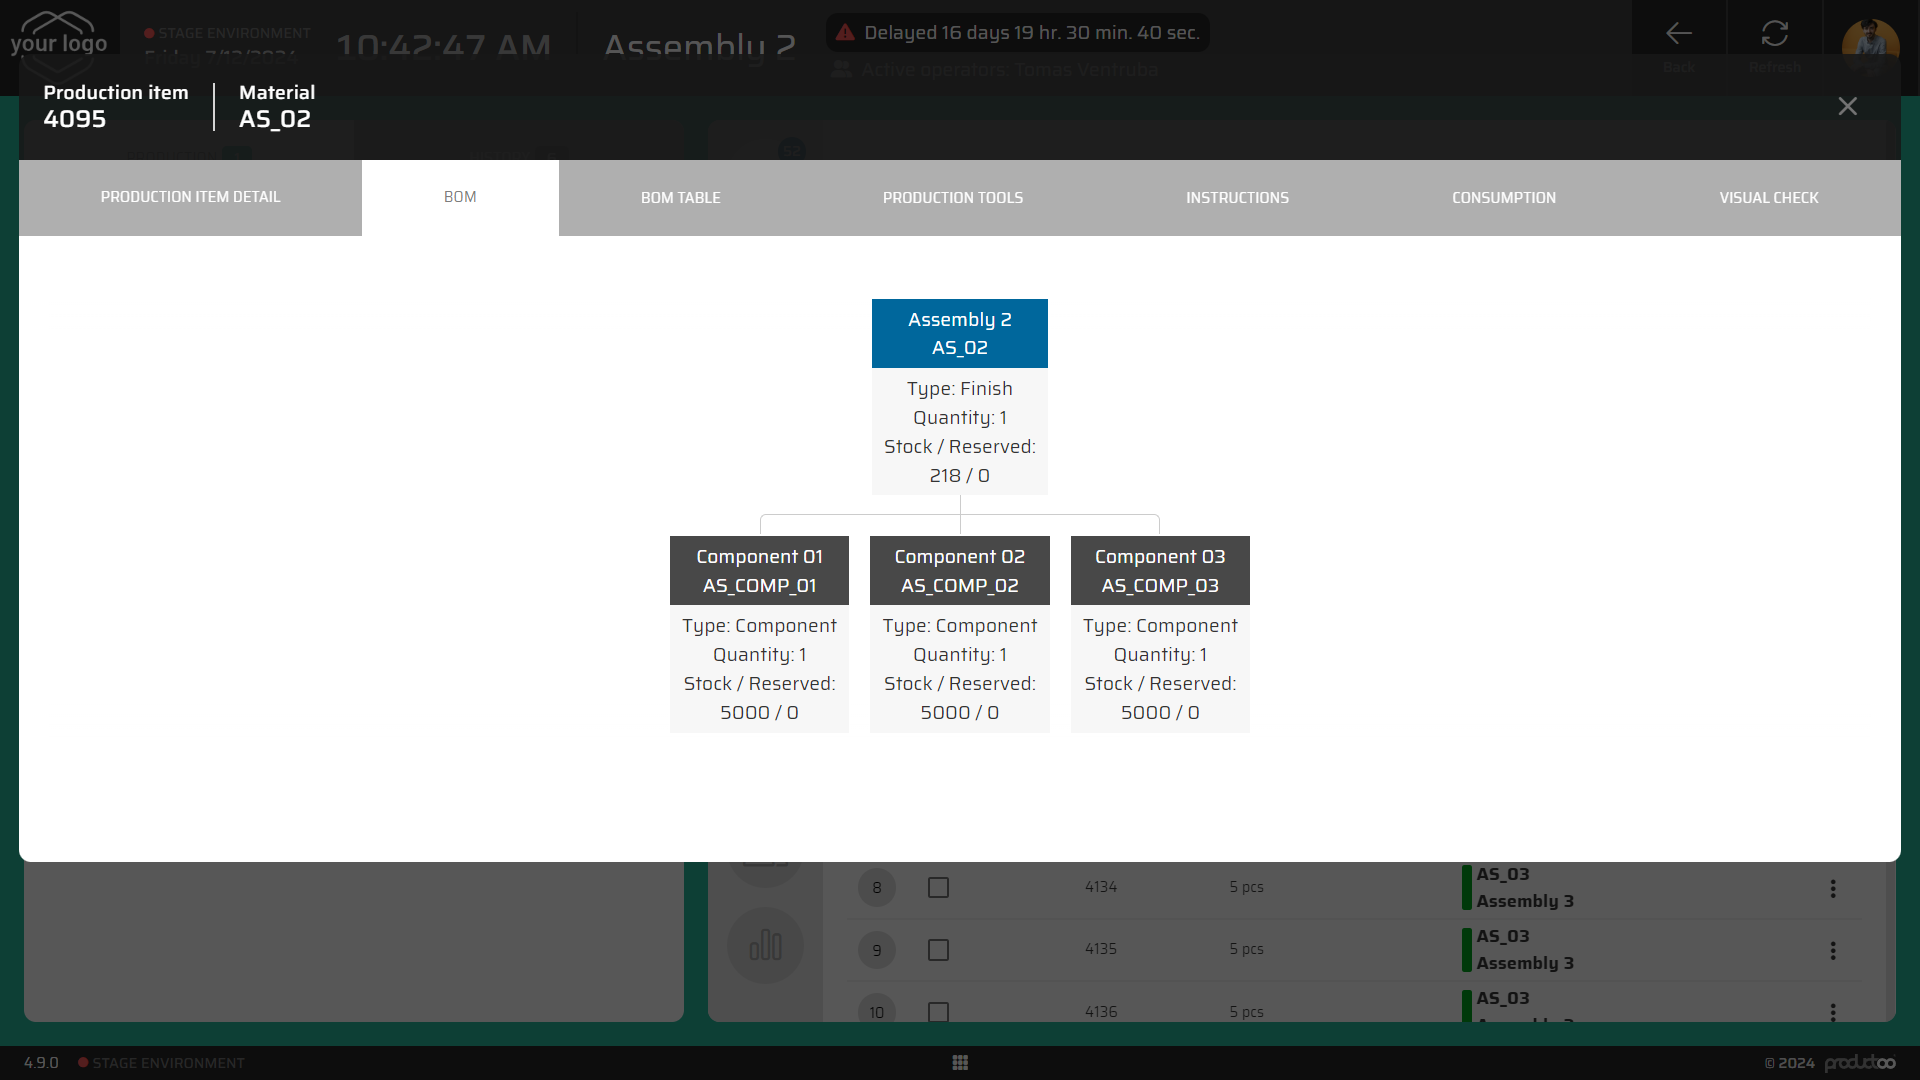Click the Refresh icon in header
This screenshot has height=1080, width=1920.
coord(1775,34)
